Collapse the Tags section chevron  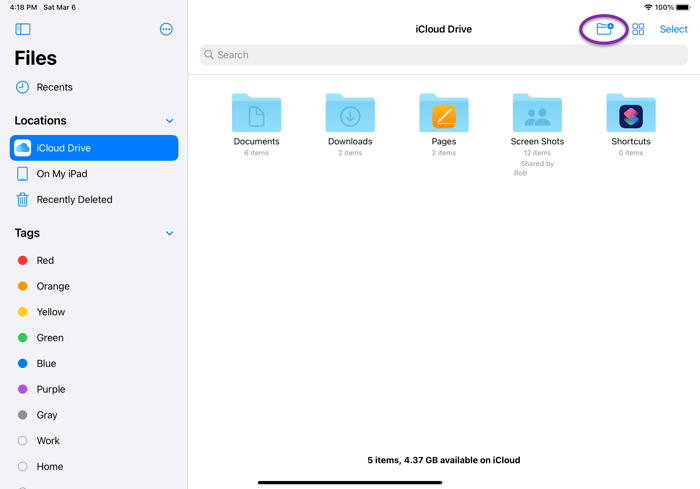(x=169, y=233)
